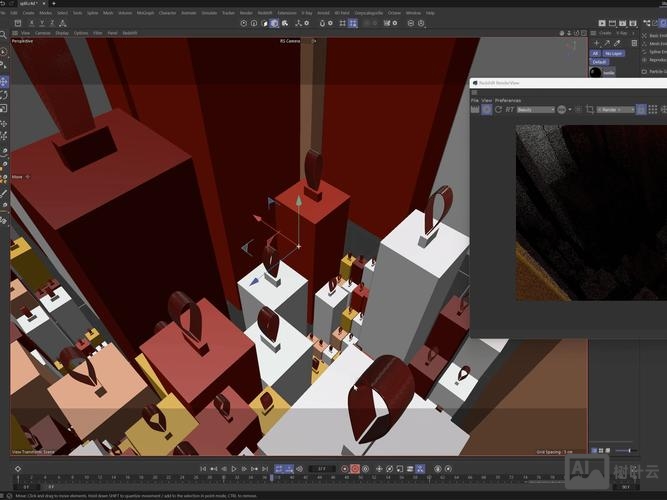Click the Redshift RenderView RT icon

(x=510, y=109)
